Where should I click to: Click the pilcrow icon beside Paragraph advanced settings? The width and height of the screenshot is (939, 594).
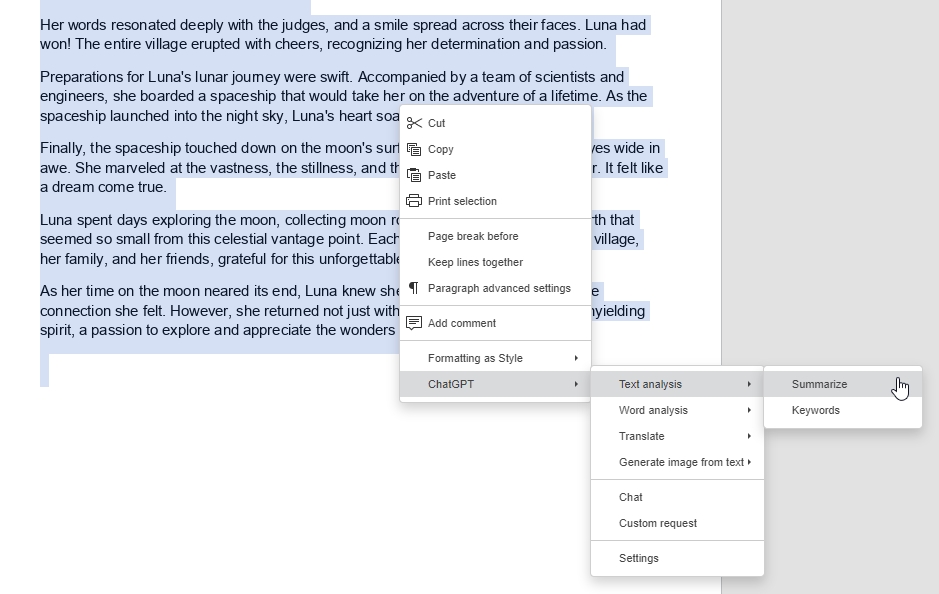(x=415, y=288)
